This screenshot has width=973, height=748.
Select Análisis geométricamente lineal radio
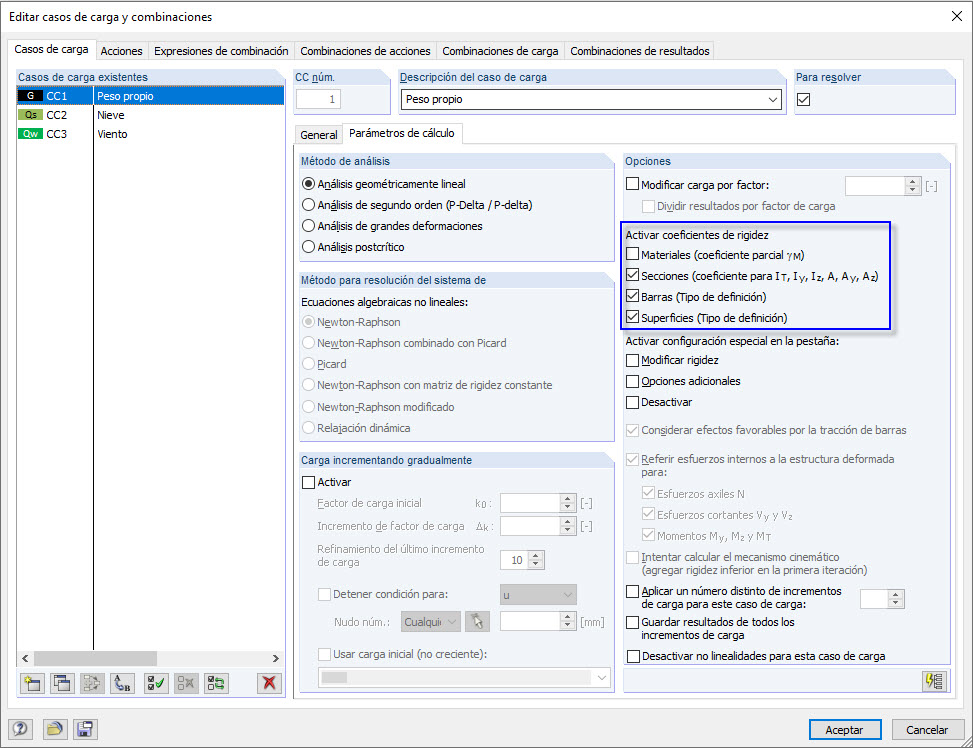[x=308, y=184]
